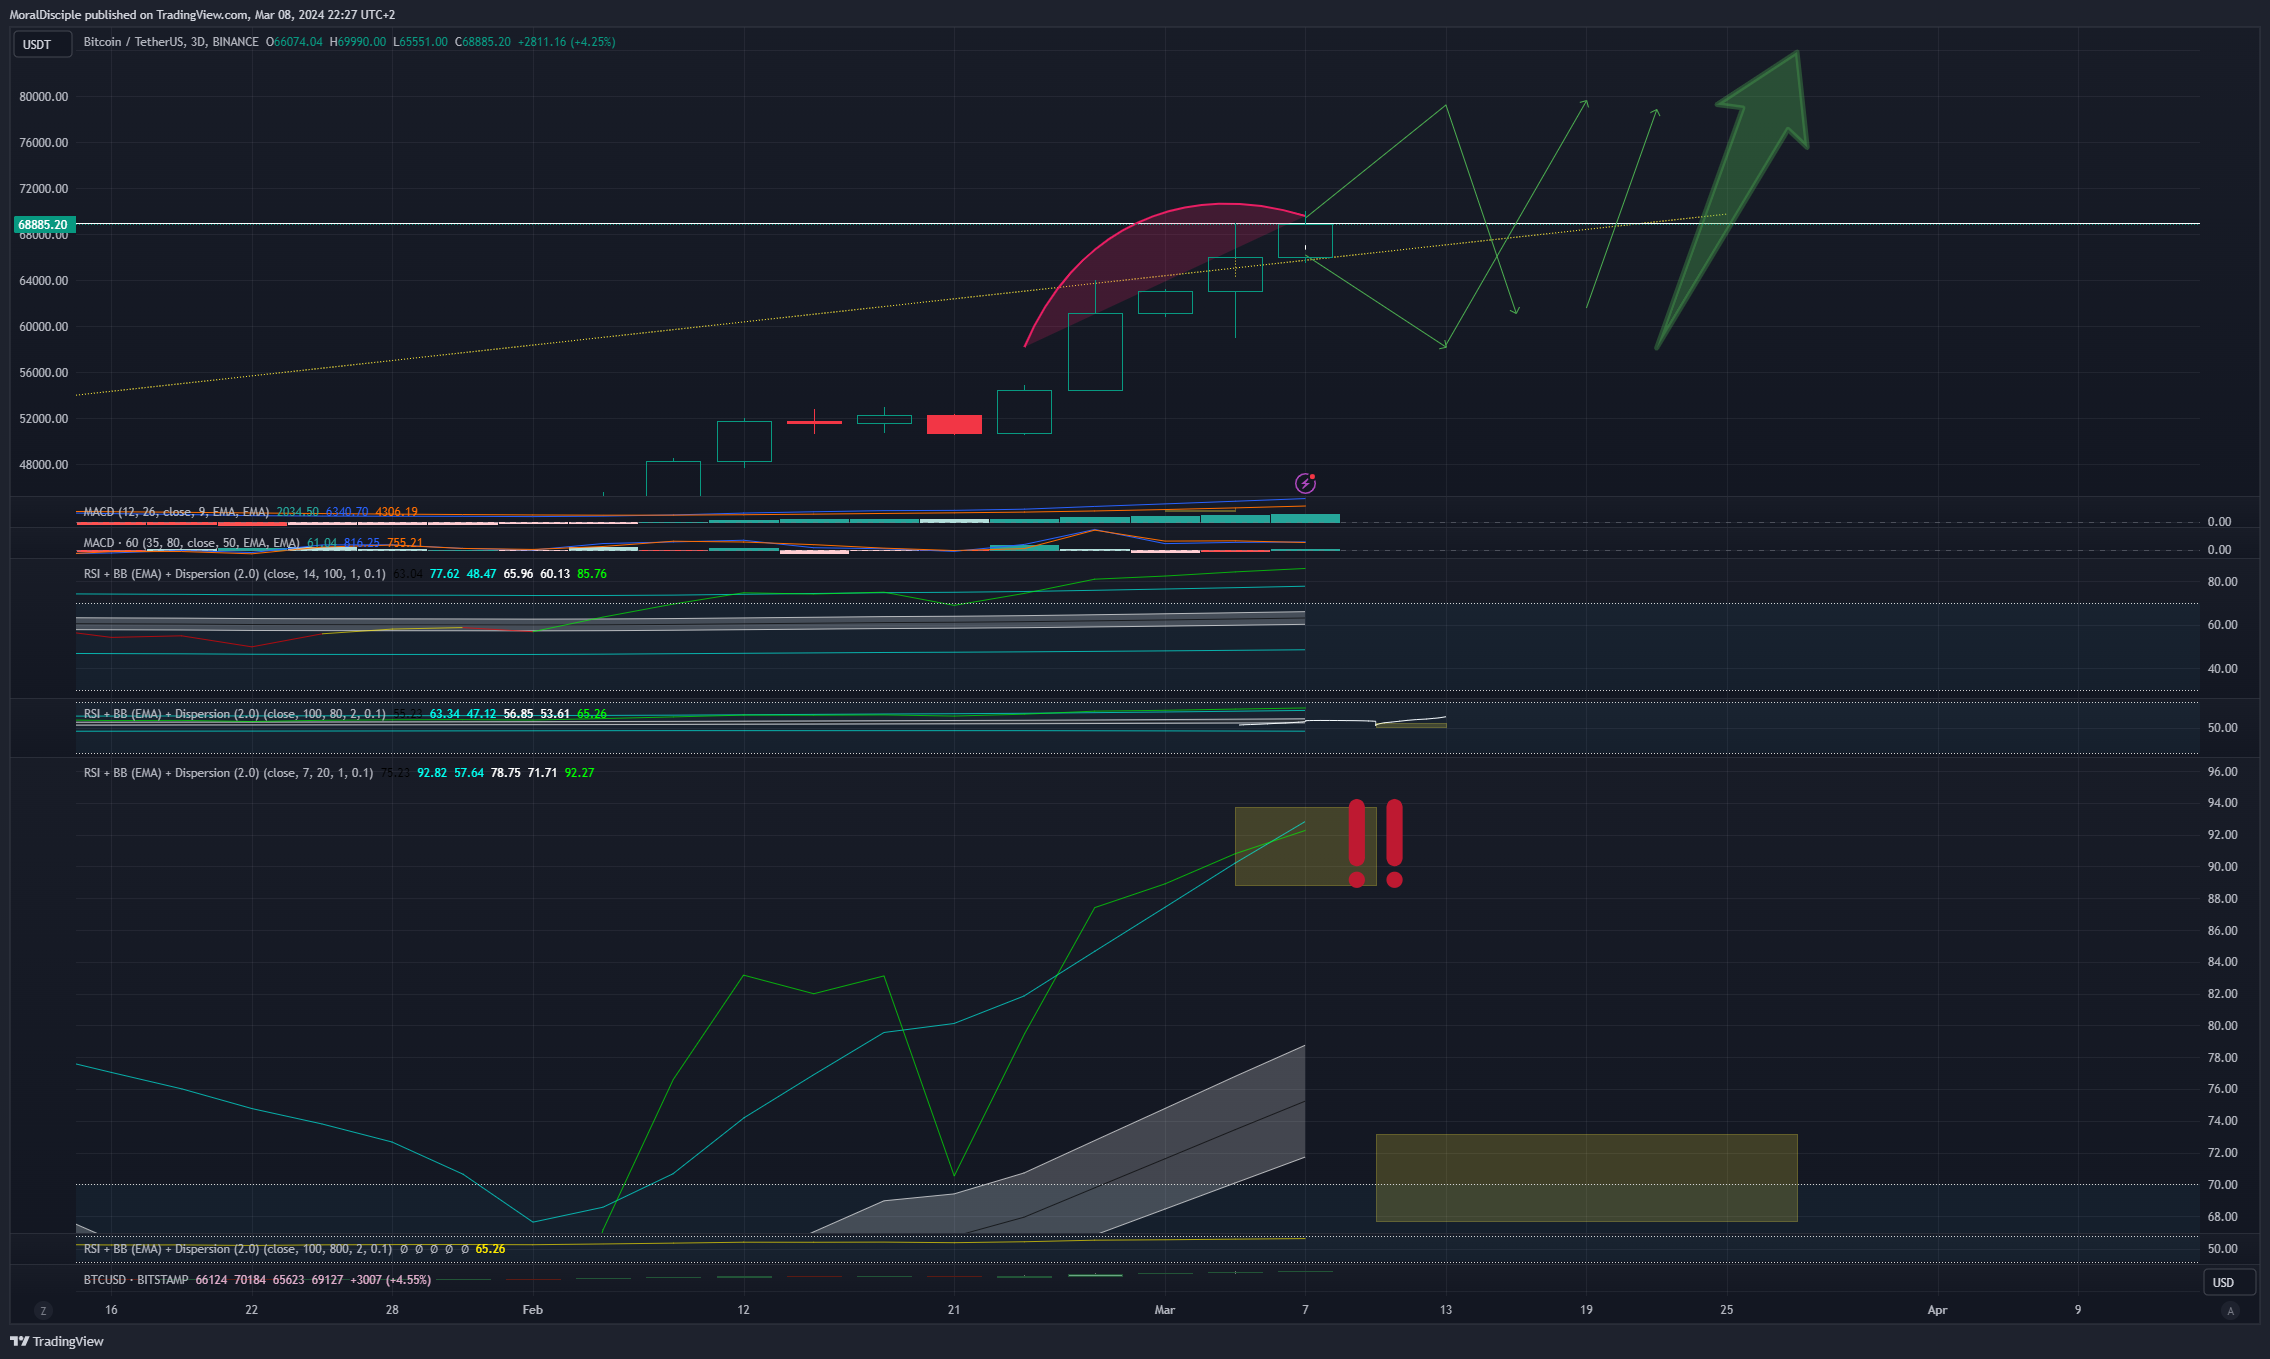The width and height of the screenshot is (2270, 1359).
Task: Select the RSI + BB legend with 7, 20
Action: pos(228,773)
